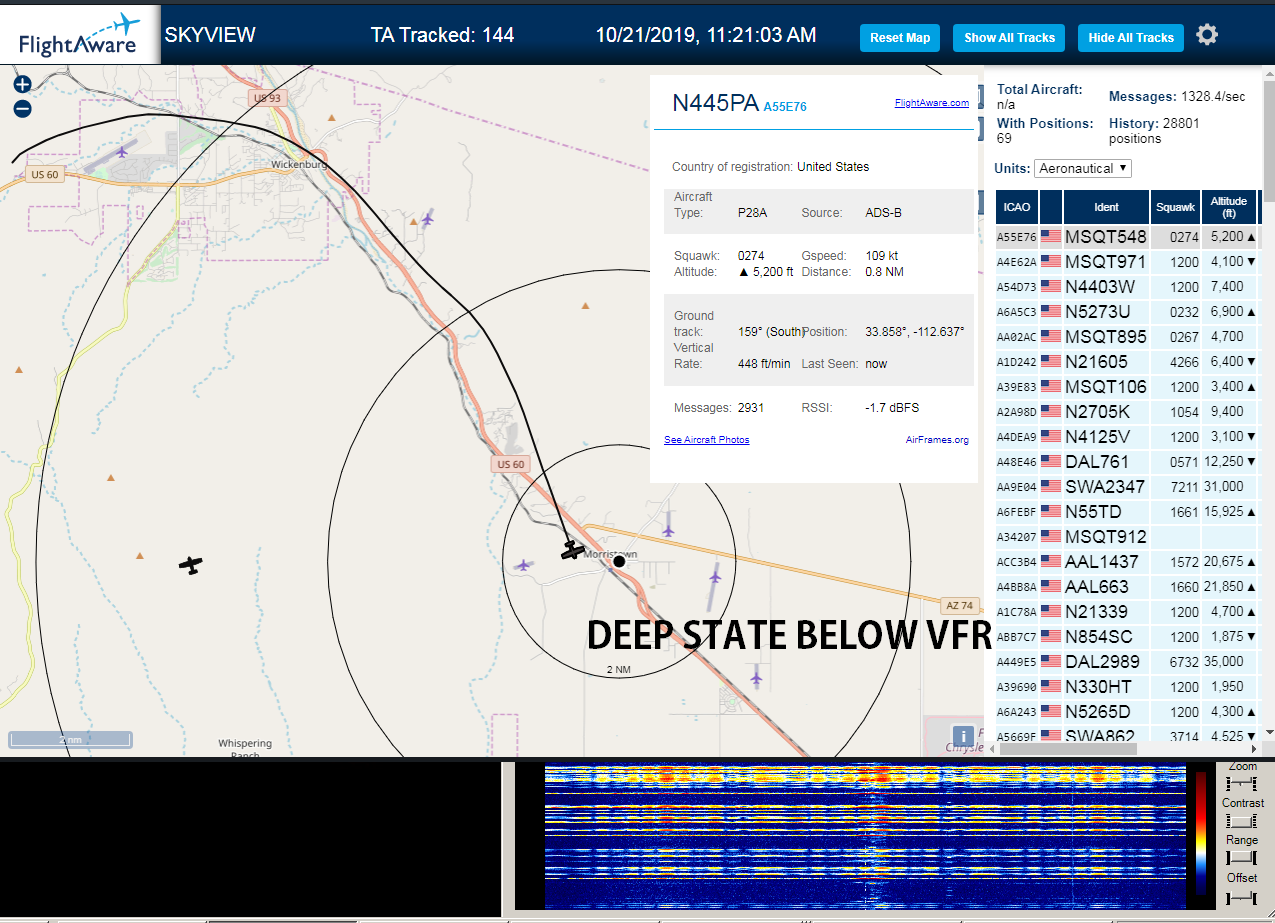Adjust the waterfall Offset slider
The height and width of the screenshot is (923, 1275).
point(1241,896)
